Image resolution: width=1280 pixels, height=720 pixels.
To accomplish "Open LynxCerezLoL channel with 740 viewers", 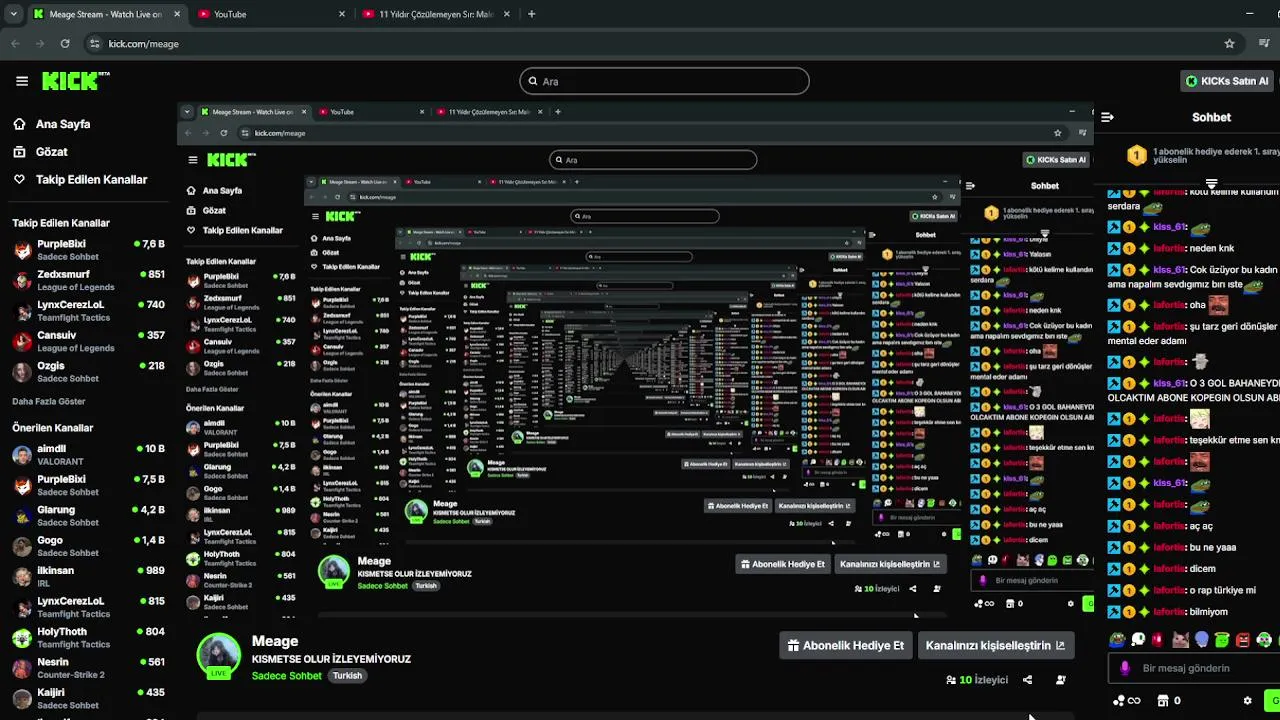I will tap(88, 311).
